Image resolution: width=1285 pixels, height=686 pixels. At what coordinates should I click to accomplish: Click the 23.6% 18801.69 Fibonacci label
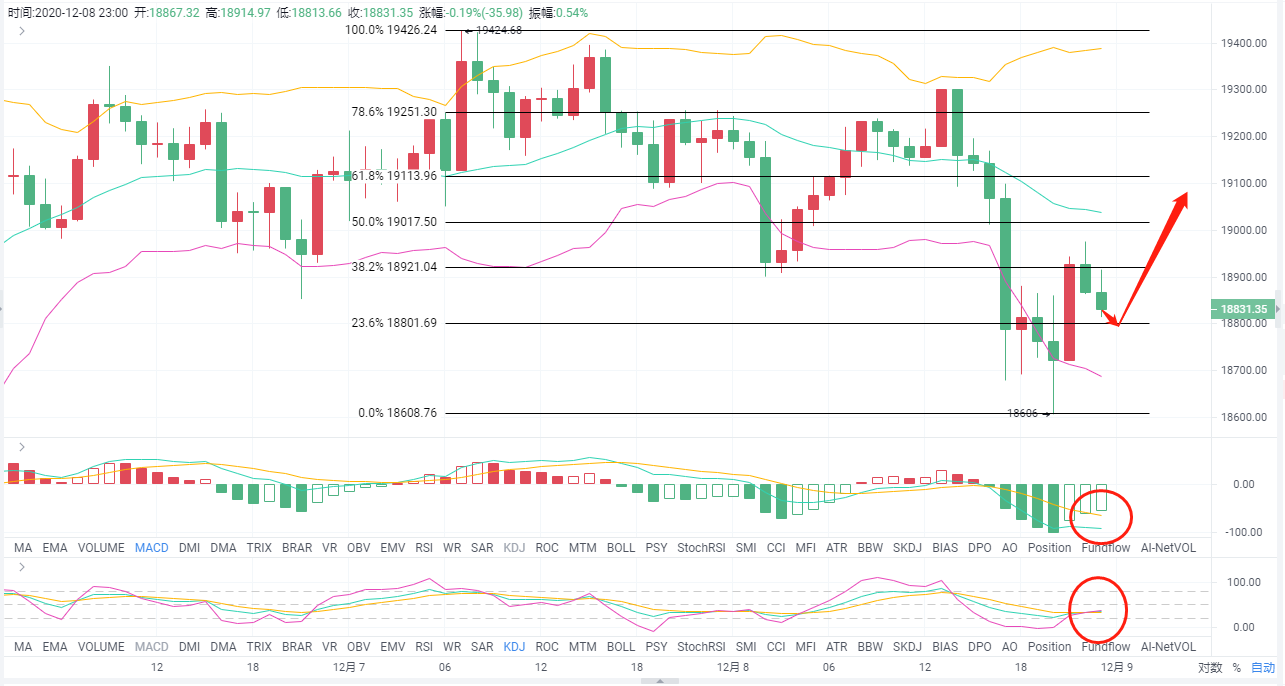point(394,323)
